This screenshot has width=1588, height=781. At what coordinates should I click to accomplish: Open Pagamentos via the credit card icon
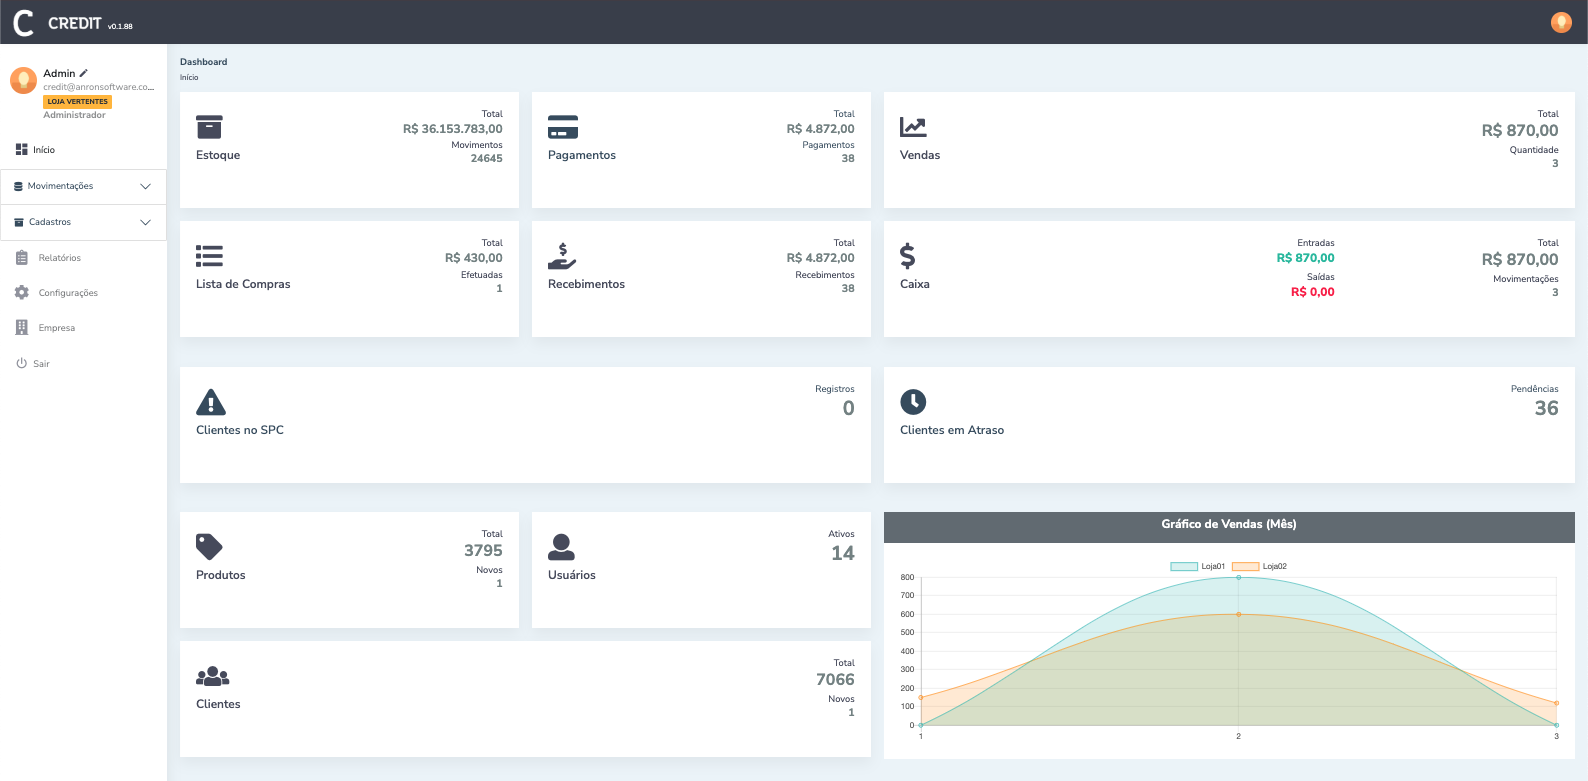coord(563,127)
